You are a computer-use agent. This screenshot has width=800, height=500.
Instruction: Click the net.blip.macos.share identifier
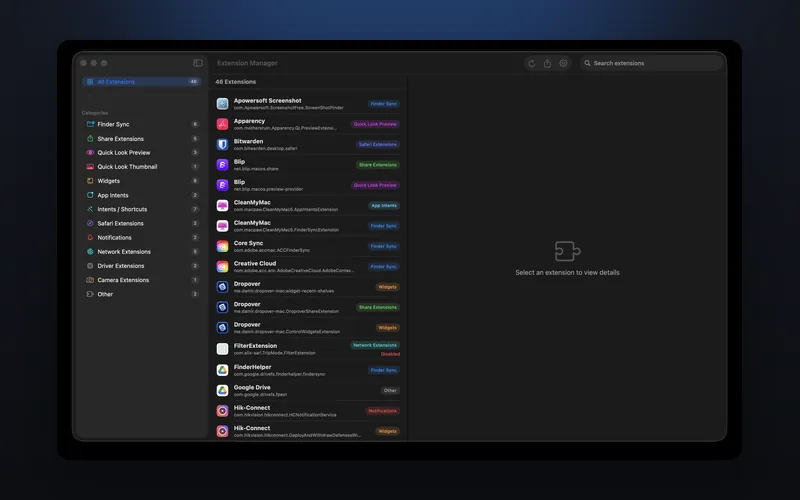(x=256, y=169)
